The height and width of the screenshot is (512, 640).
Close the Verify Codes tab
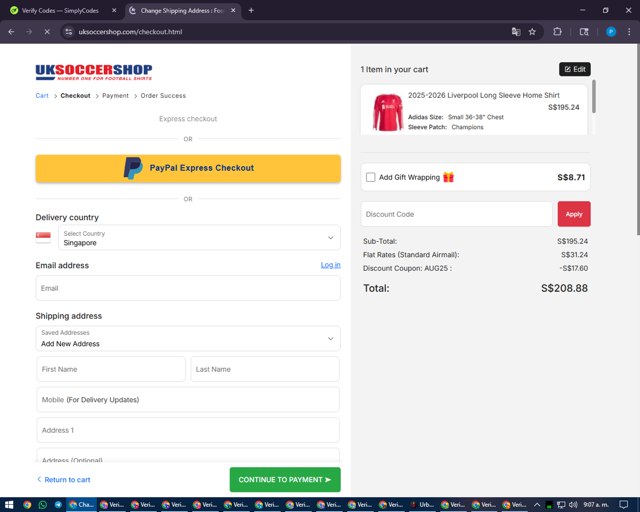[114, 11]
